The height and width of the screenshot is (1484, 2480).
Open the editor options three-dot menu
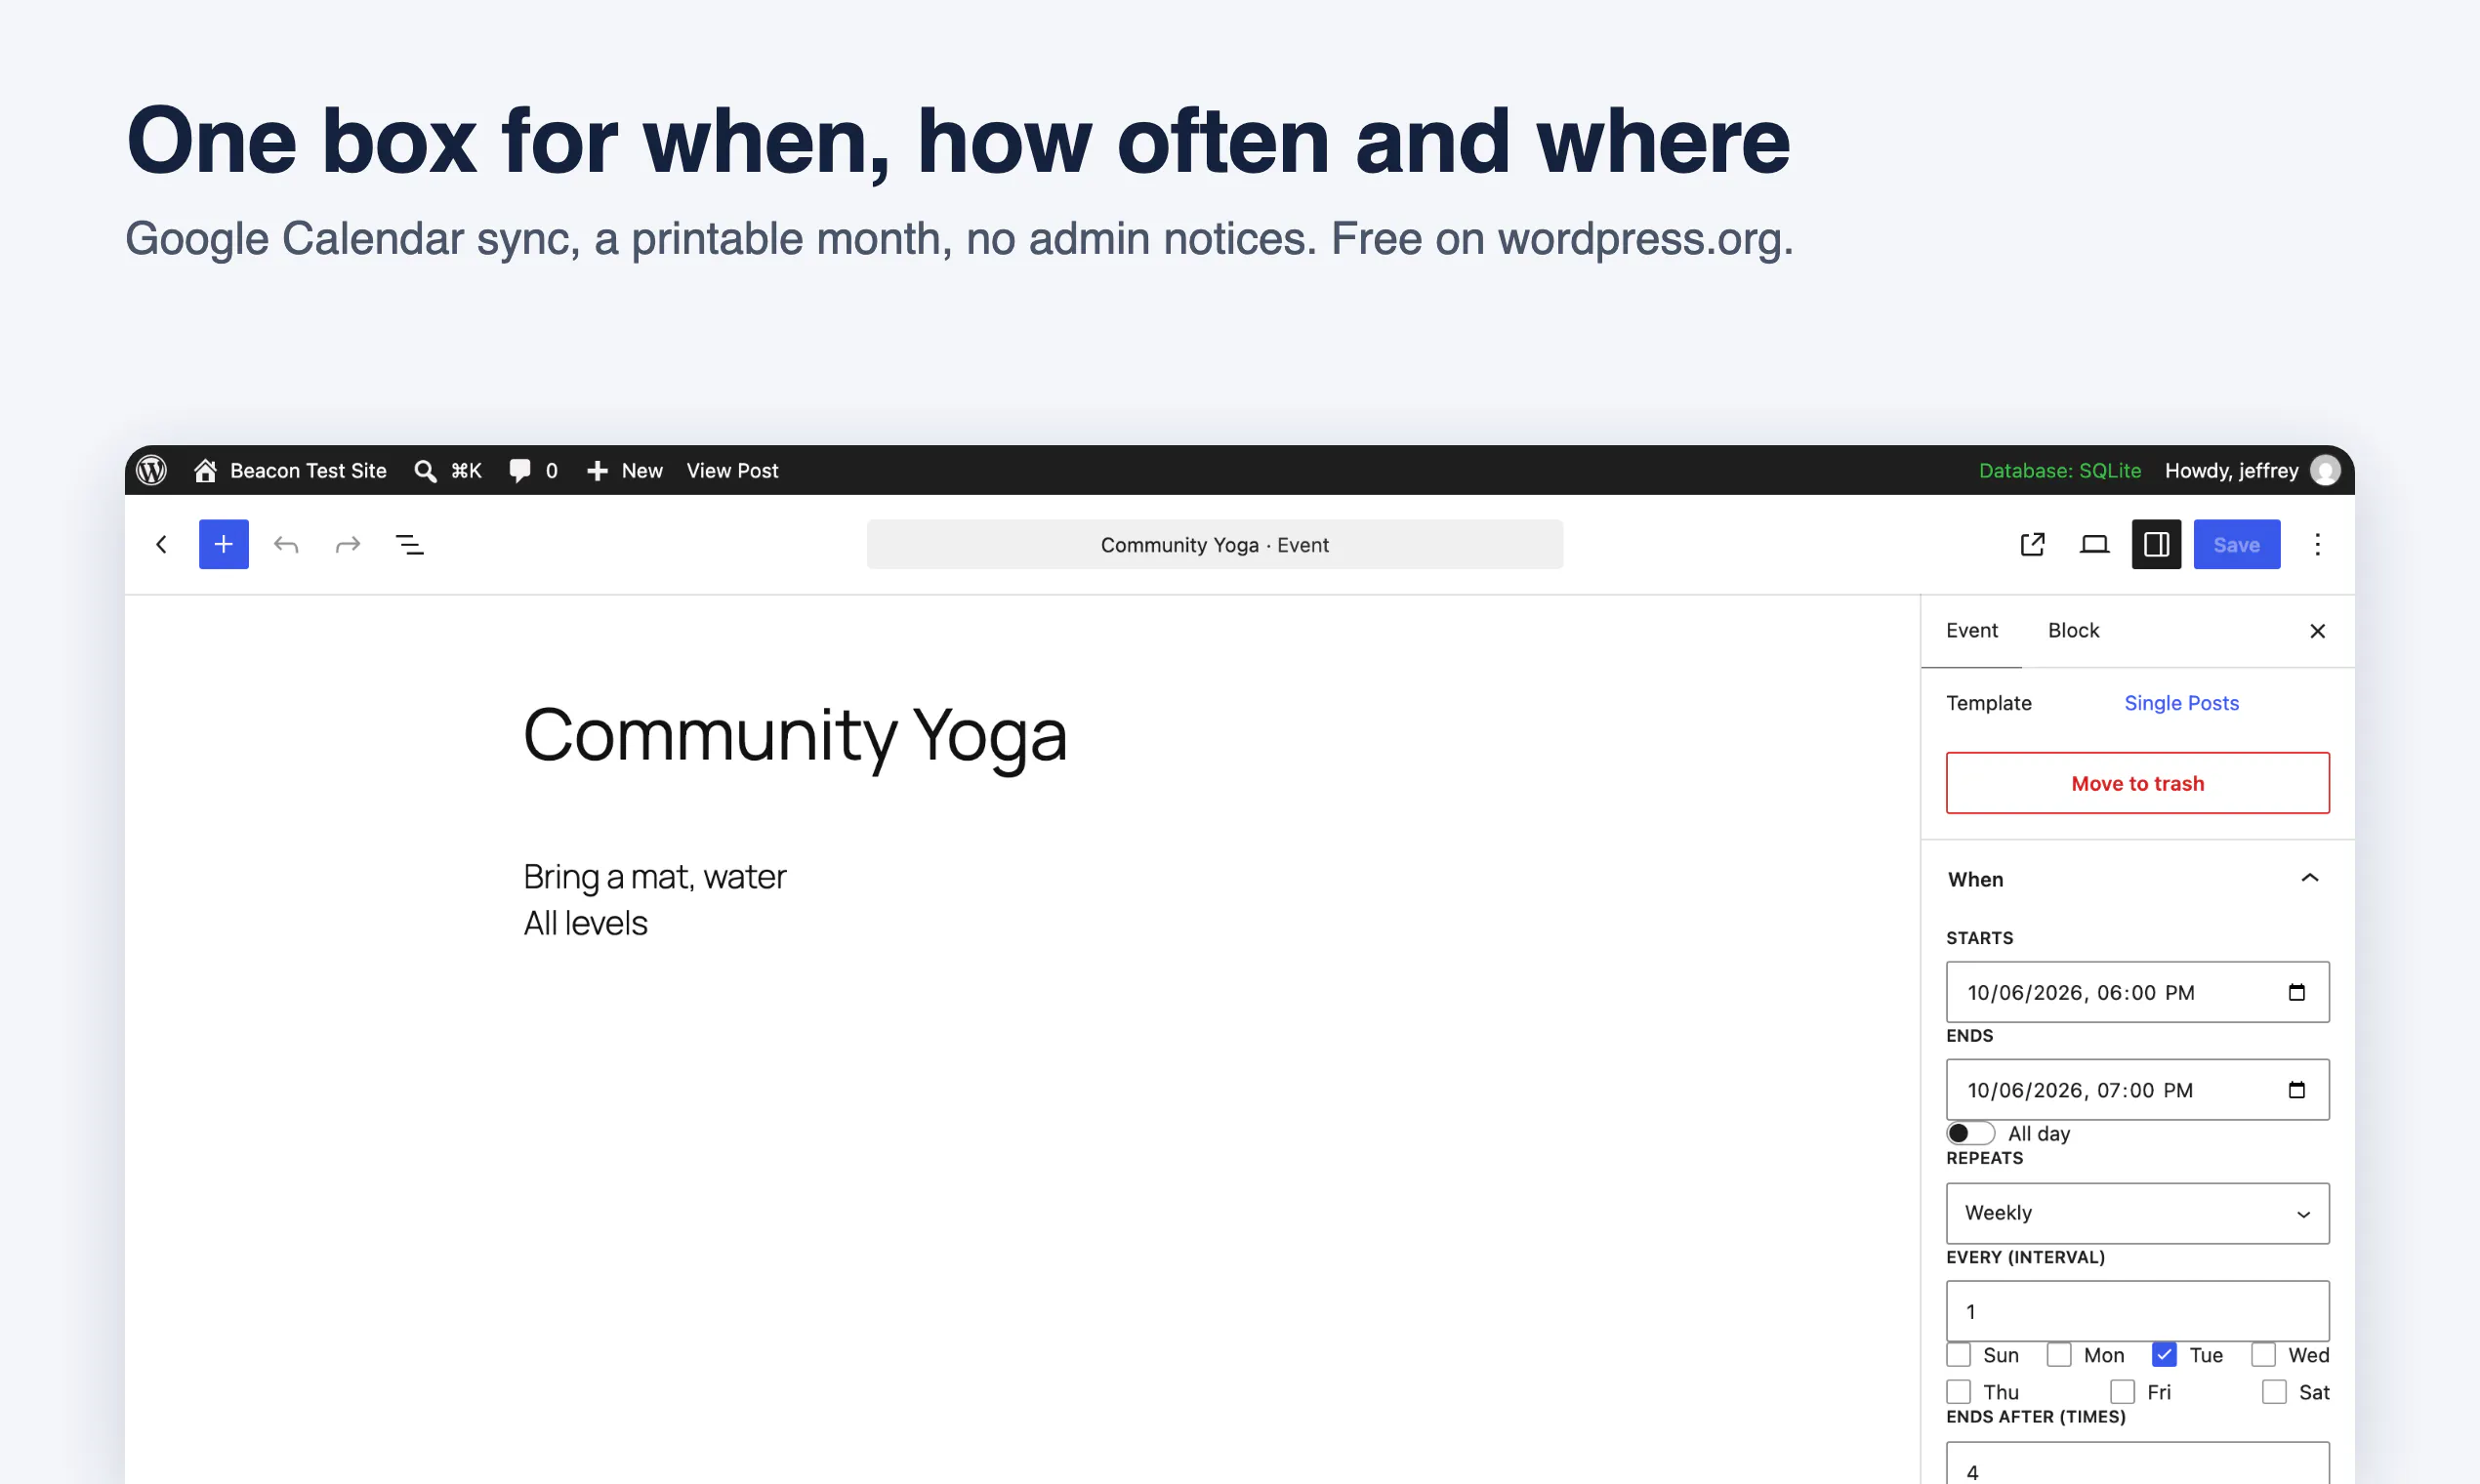[x=2318, y=544]
